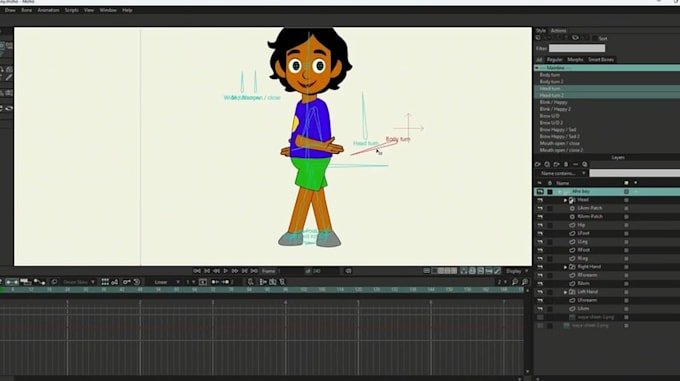Select the LLeg layer
Screen dimensions: 680x381
click(x=582, y=241)
